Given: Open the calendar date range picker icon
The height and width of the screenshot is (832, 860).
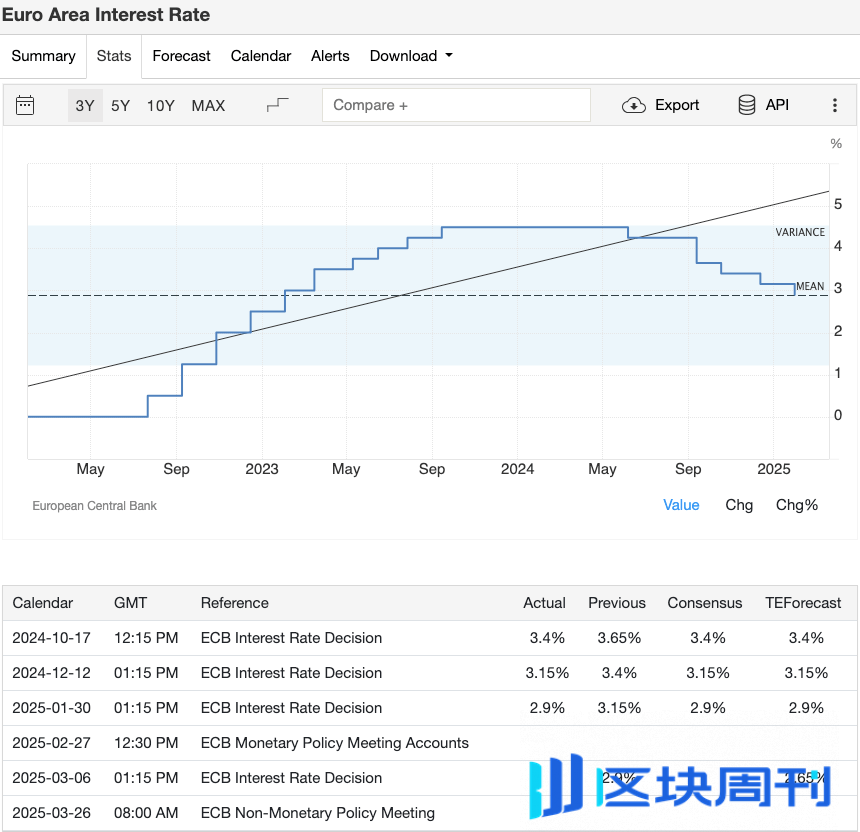Looking at the screenshot, I should point(25,105).
